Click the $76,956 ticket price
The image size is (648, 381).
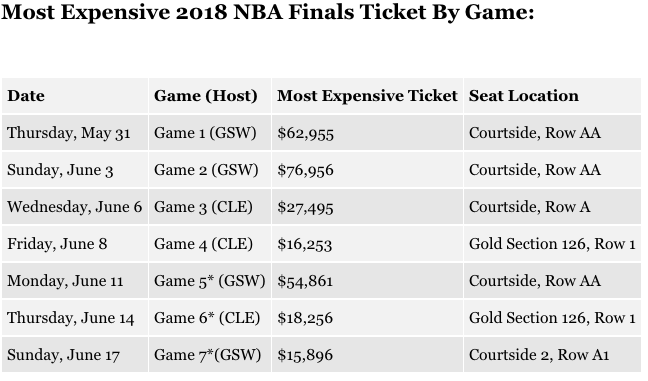click(x=305, y=170)
